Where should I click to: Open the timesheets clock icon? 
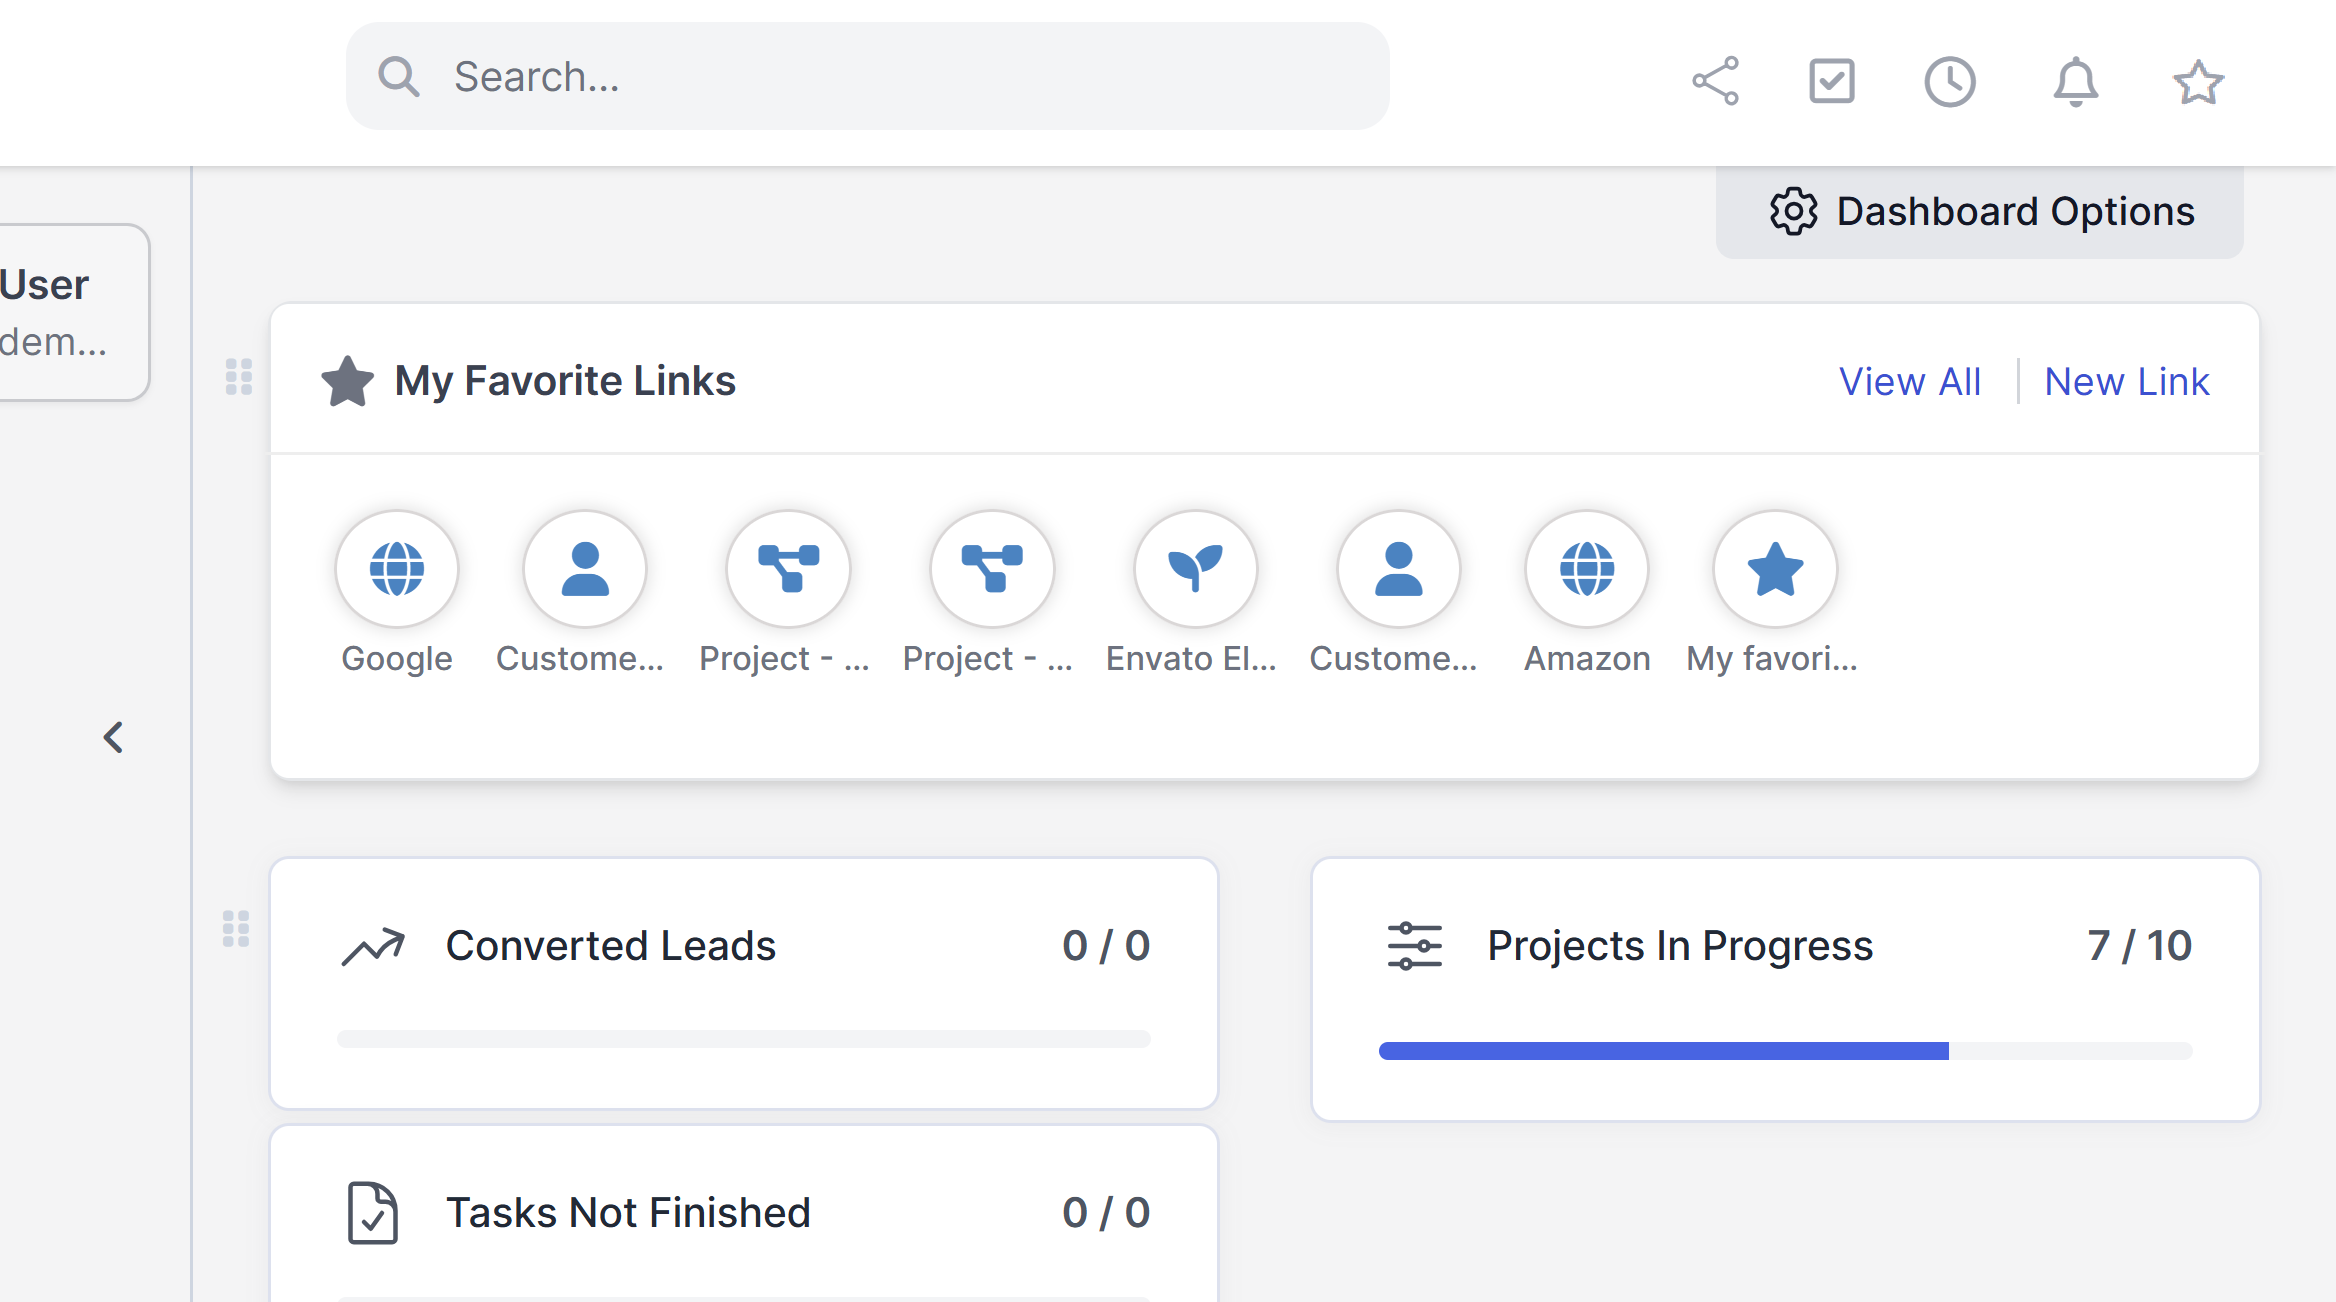click(1950, 81)
